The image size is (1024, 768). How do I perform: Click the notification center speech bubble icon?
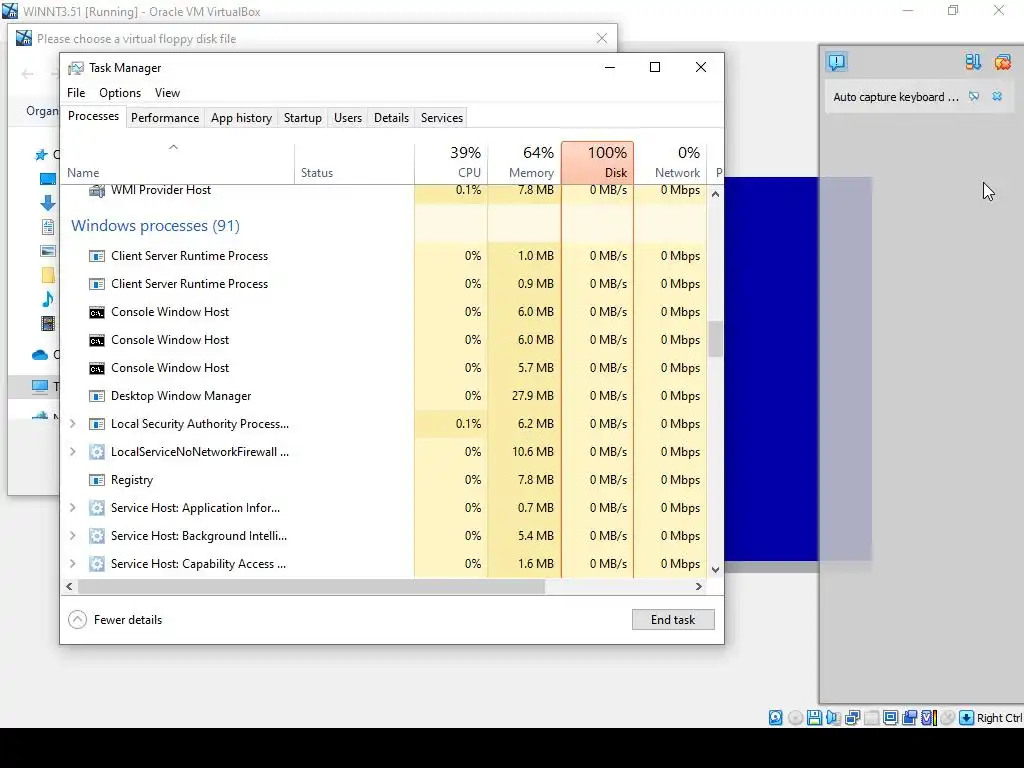(837, 62)
